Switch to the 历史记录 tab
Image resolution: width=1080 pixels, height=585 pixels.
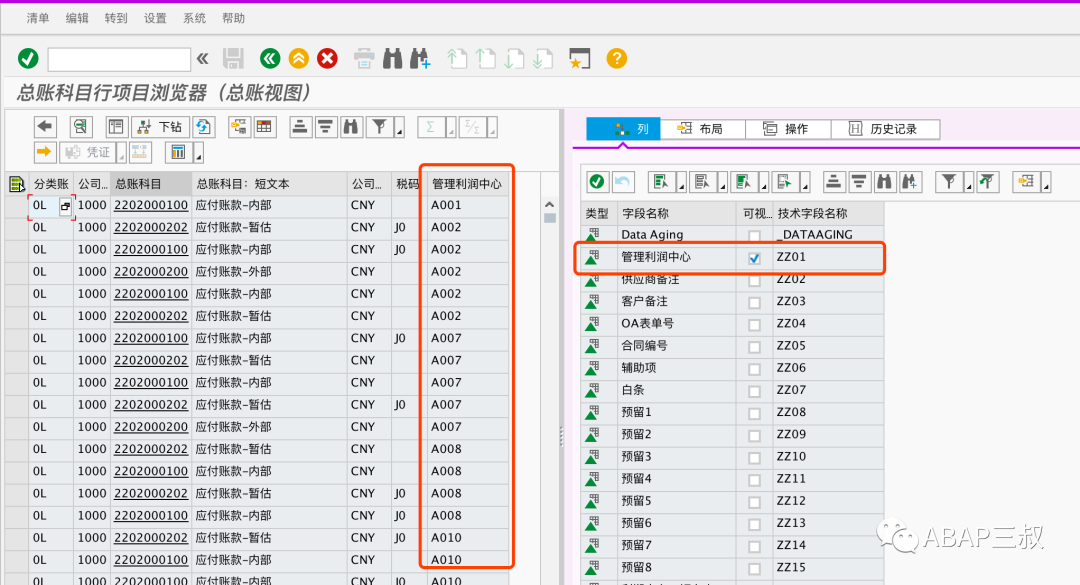pyautogui.click(x=885, y=129)
